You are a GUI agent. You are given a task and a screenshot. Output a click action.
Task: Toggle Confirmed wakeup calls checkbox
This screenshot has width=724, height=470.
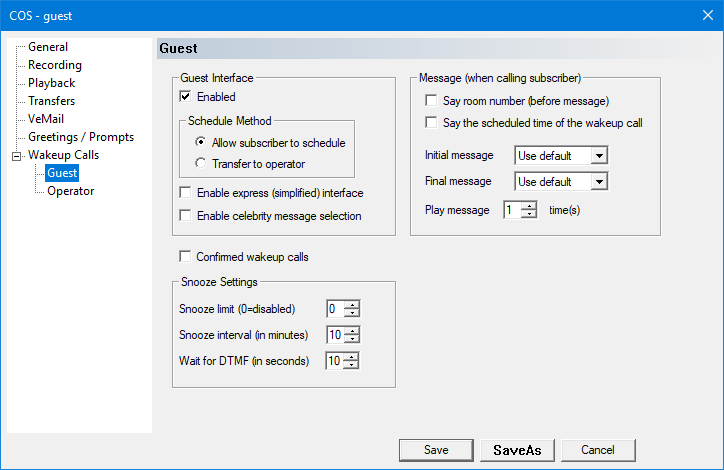185,257
